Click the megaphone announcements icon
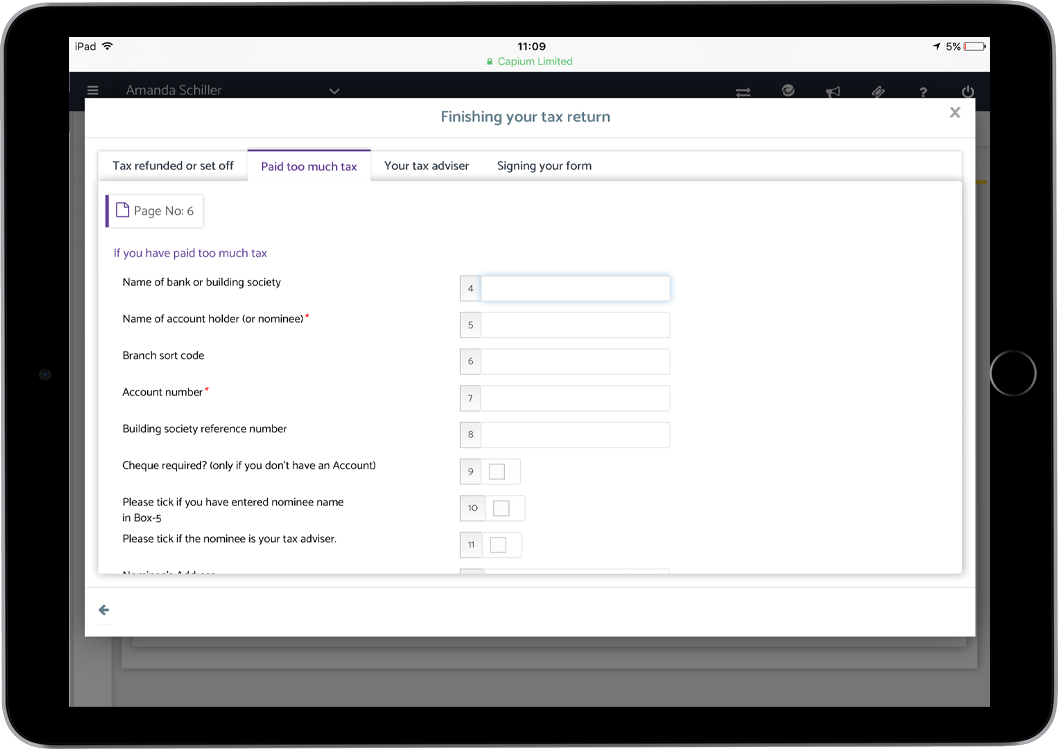Image resolution: width=1058 pixels, height=749 pixels. pyautogui.click(x=832, y=92)
